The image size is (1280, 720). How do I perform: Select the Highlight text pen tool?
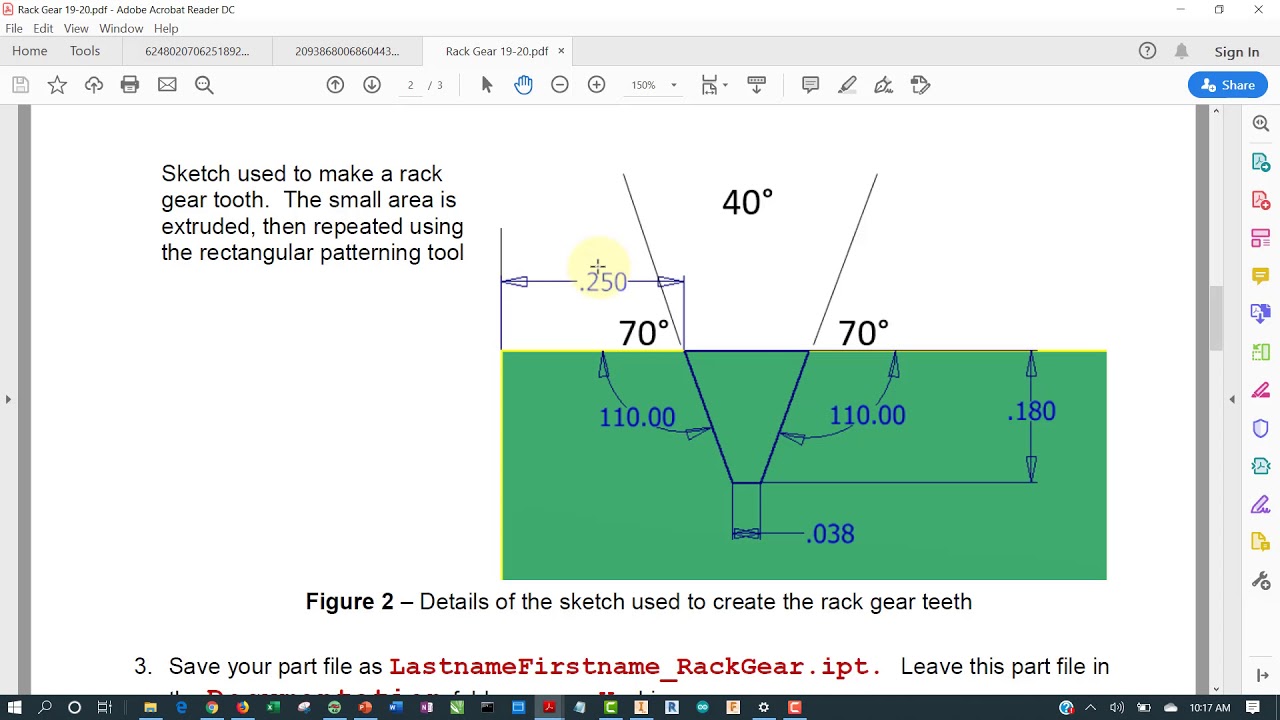[x=848, y=85]
